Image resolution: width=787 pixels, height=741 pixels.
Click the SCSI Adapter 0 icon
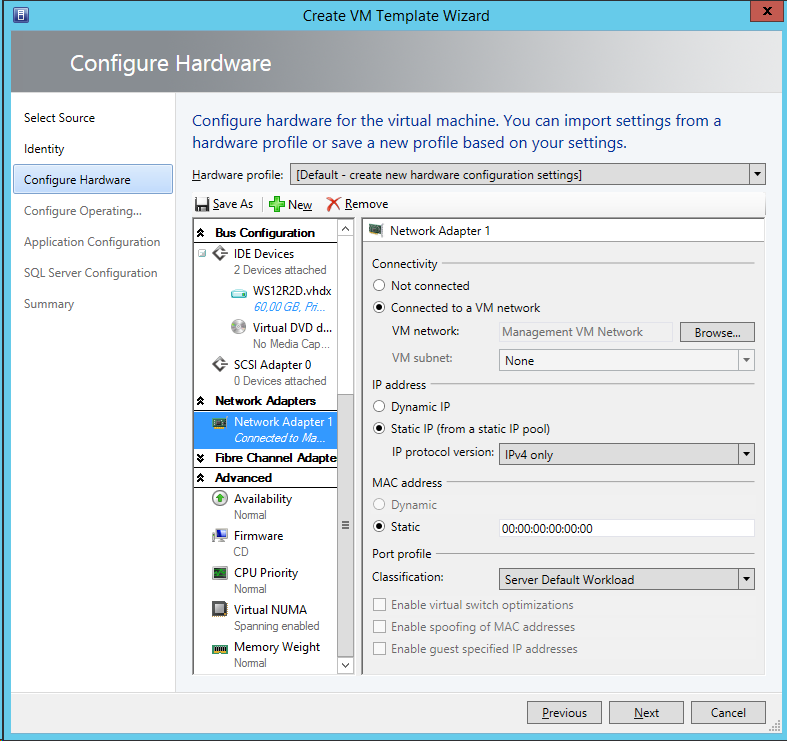(220, 364)
